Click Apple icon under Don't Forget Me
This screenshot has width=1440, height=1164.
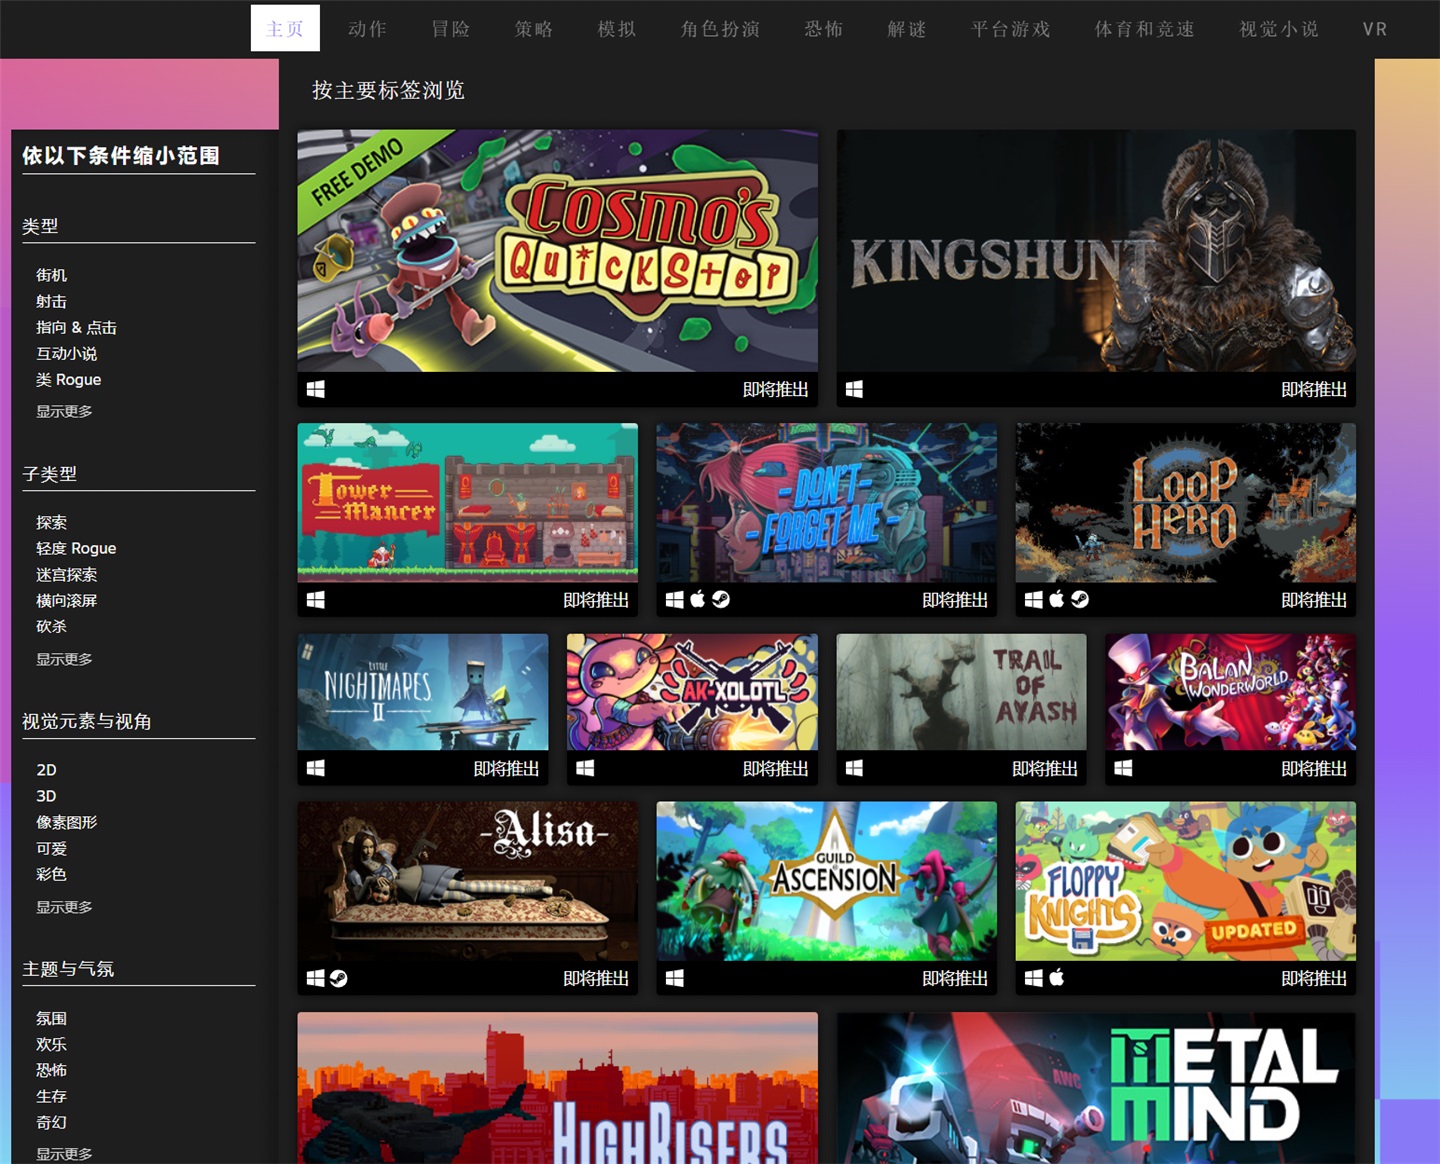pyautogui.click(x=698, y=599)
